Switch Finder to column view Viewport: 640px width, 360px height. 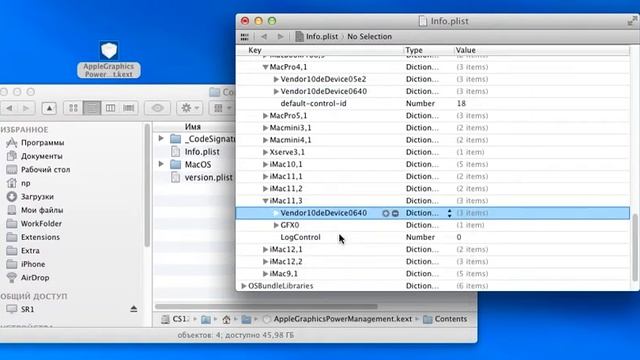110,108
